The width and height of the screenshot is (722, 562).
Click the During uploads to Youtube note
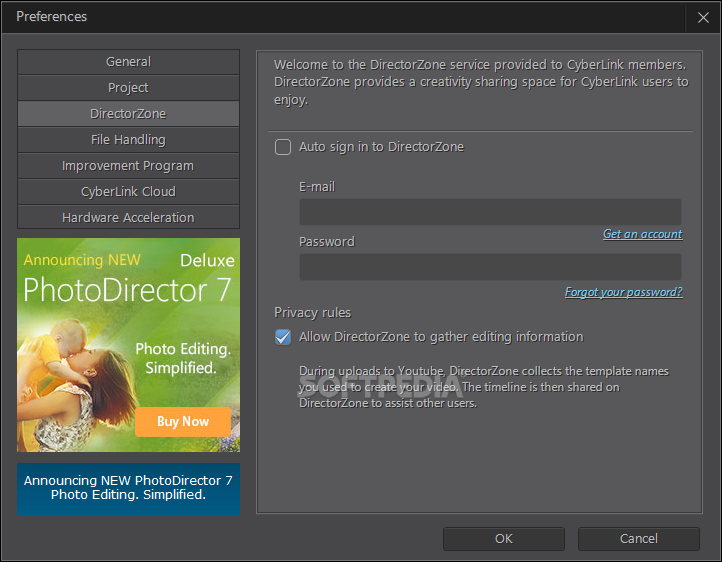pyautogui.click(x=483, y=387)
